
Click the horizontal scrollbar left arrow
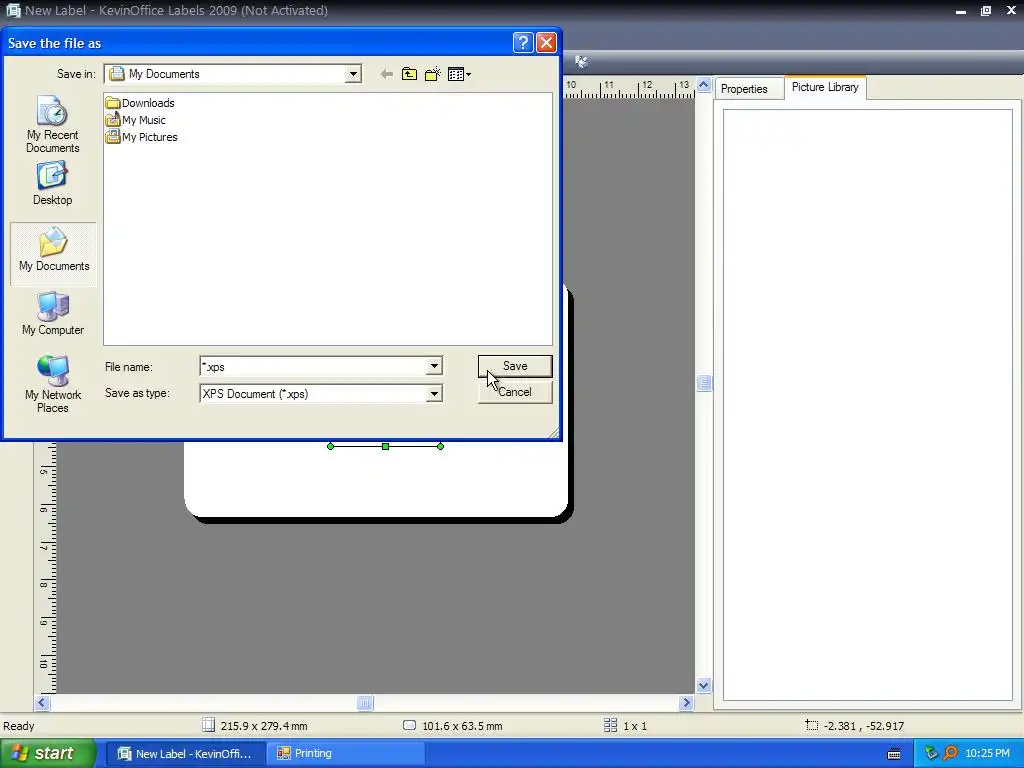[42, 703]
